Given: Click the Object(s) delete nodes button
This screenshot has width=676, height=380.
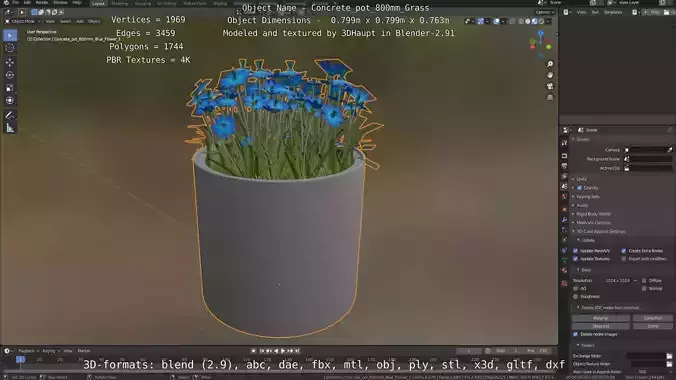Looking at the screenshot, I should tap(601, 326).
